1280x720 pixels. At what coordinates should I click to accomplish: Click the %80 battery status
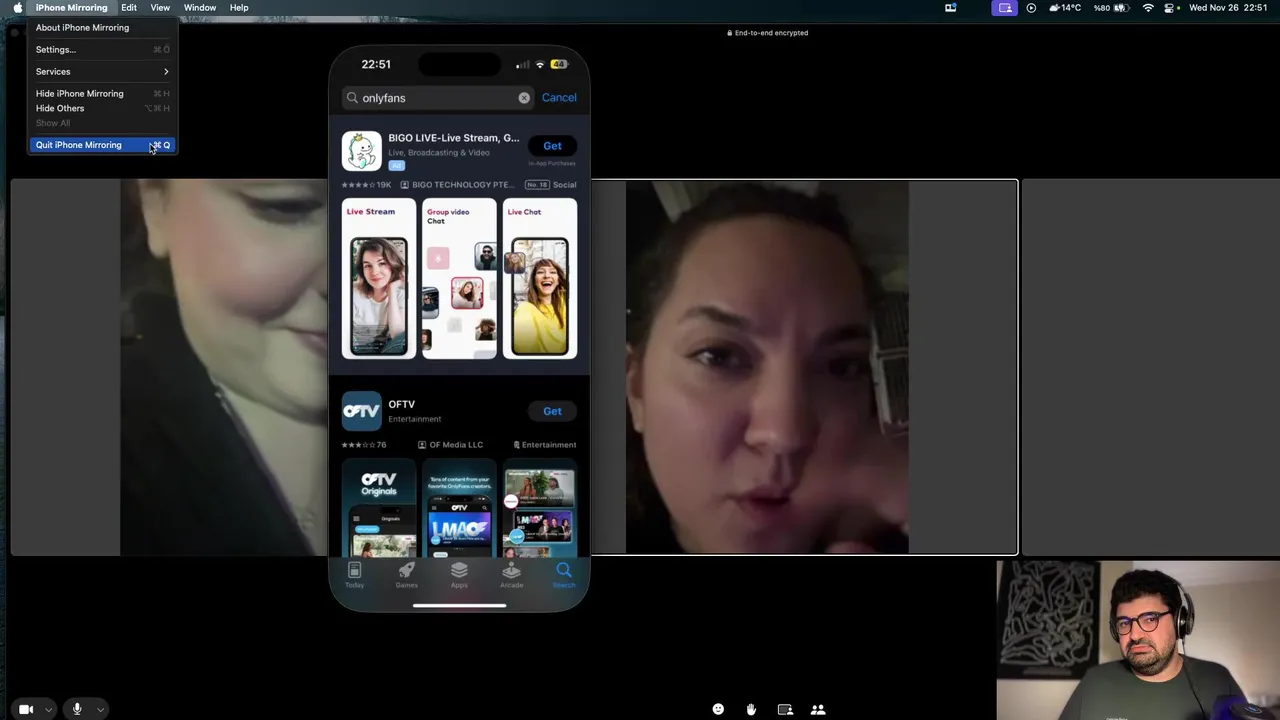(x=1112, y=7)
